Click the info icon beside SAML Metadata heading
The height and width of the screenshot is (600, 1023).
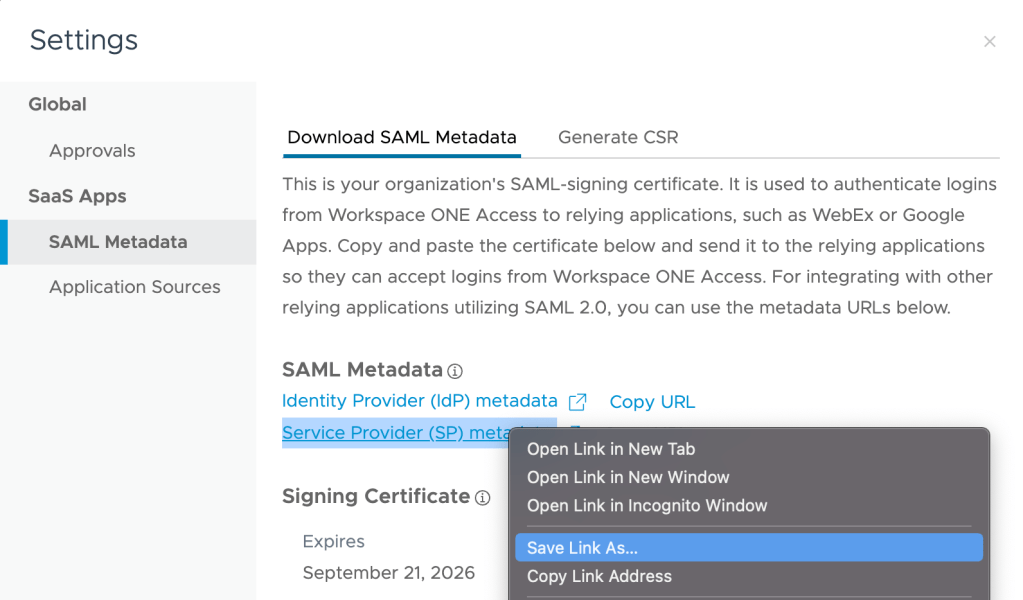coord(455,371)
